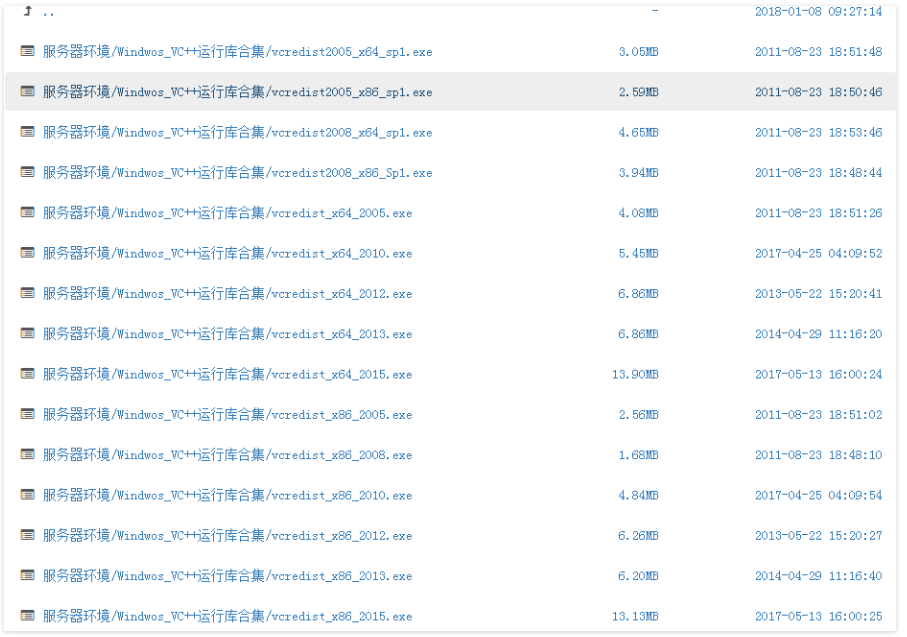Go up via the ".." link
Image resolution: width=907 pixels, height=637 pixels.
(x=49, y=12)
